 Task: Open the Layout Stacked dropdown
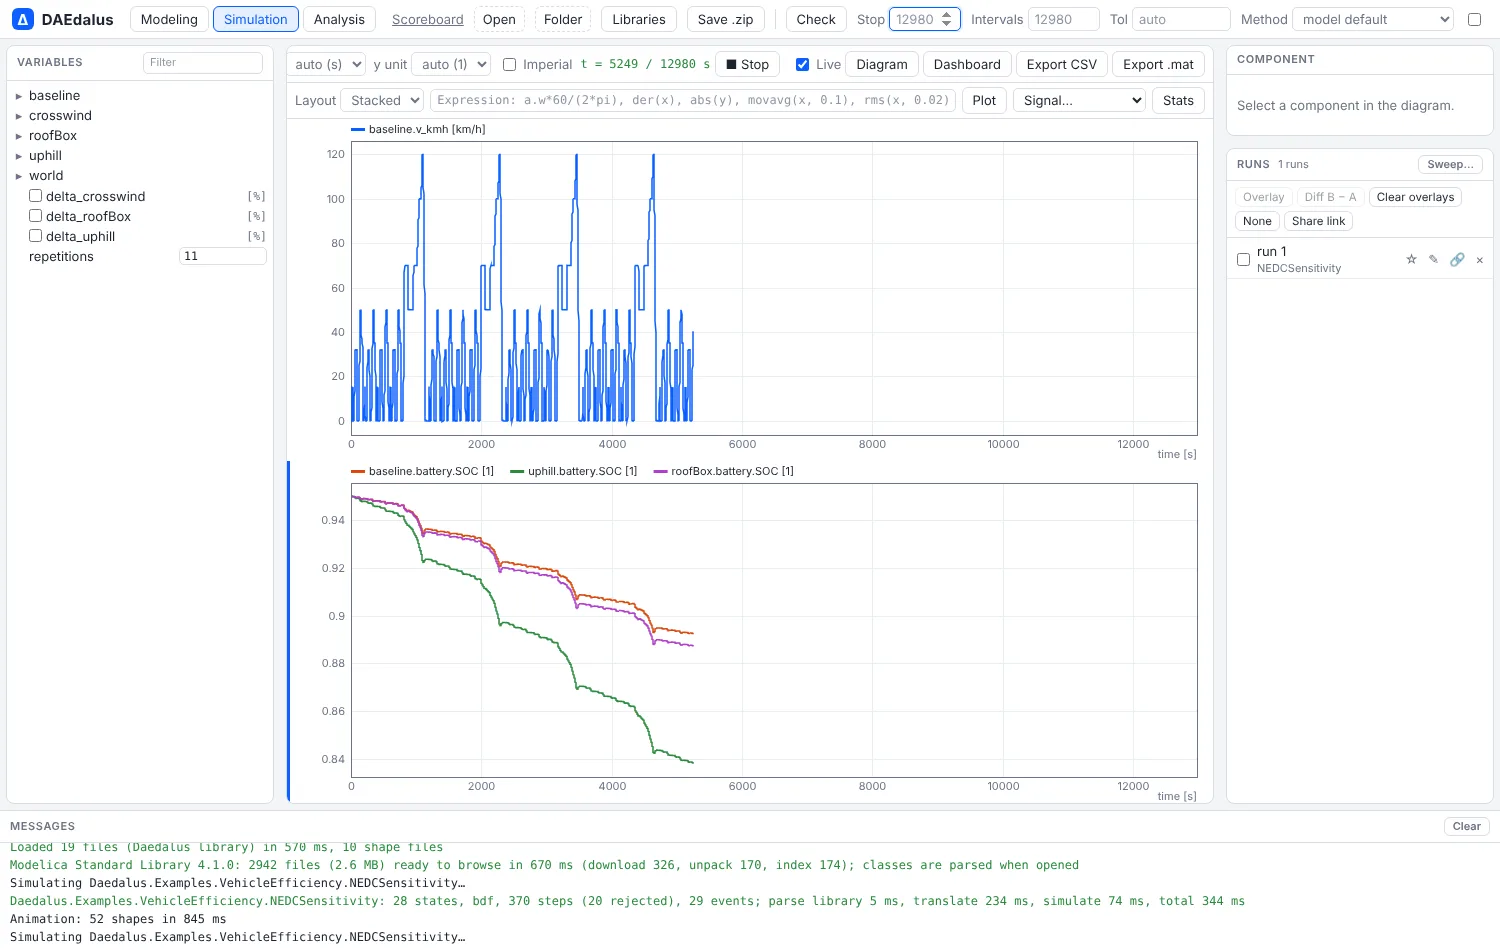coord(382,100)
